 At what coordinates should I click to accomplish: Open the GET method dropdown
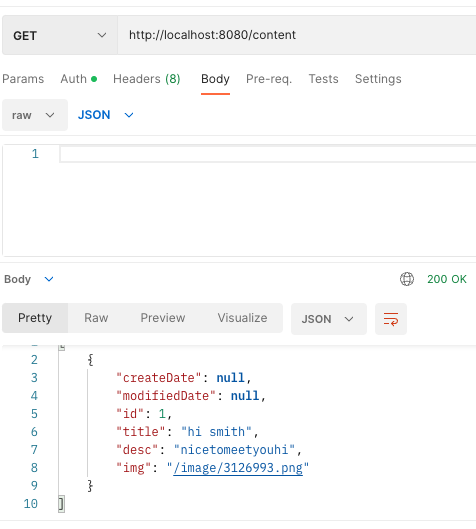pos(60,35)
